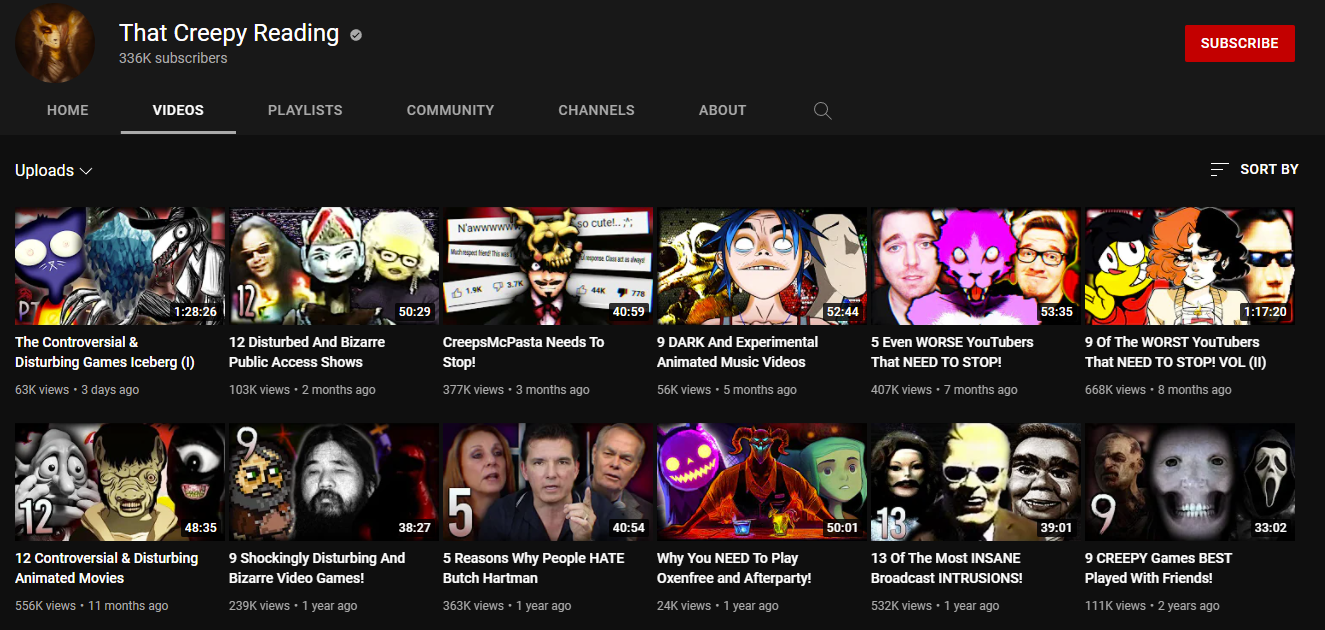
Task: Open 9 DARK And Experimental Animated Music Videos title
Action: click(737, 352)
